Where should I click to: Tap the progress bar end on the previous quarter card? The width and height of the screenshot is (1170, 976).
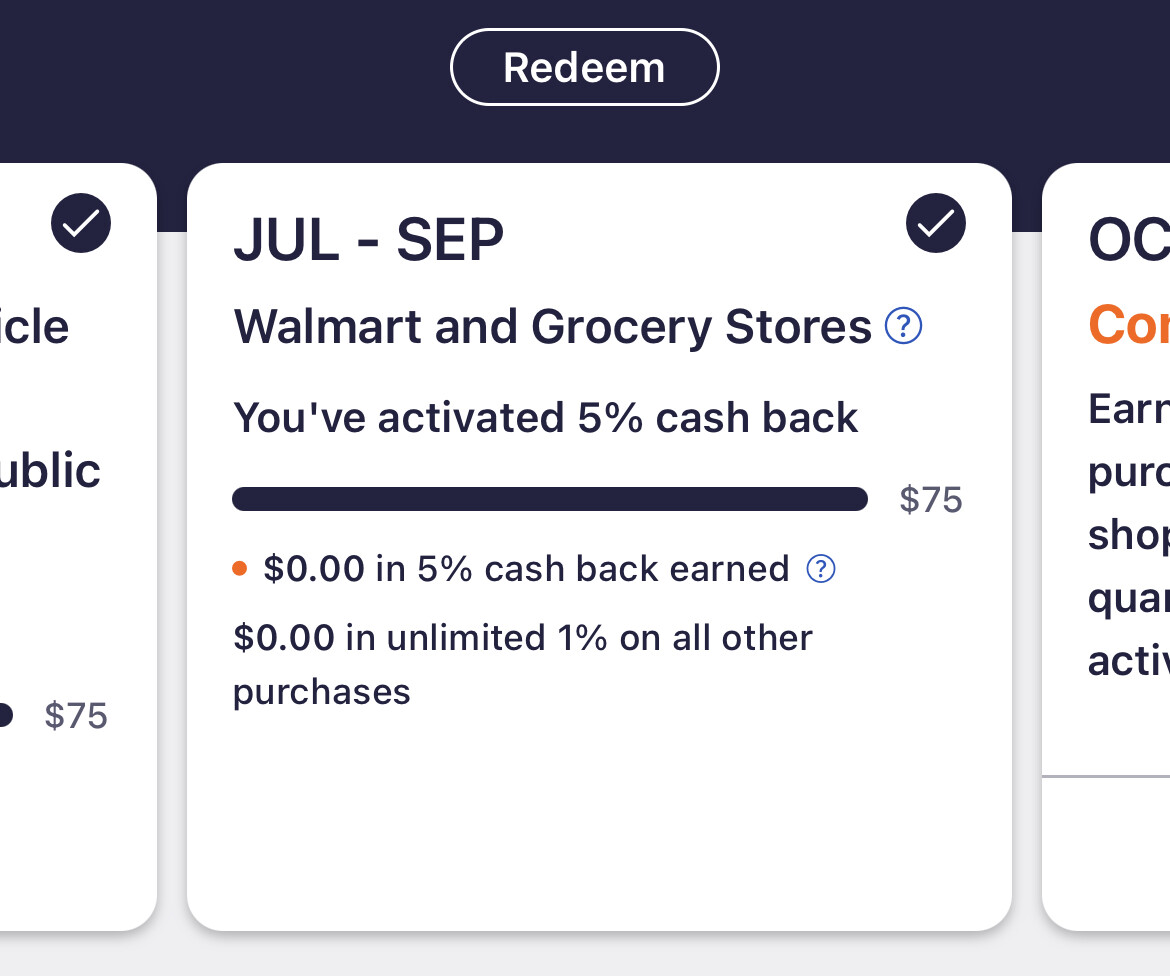pos(5,716)
